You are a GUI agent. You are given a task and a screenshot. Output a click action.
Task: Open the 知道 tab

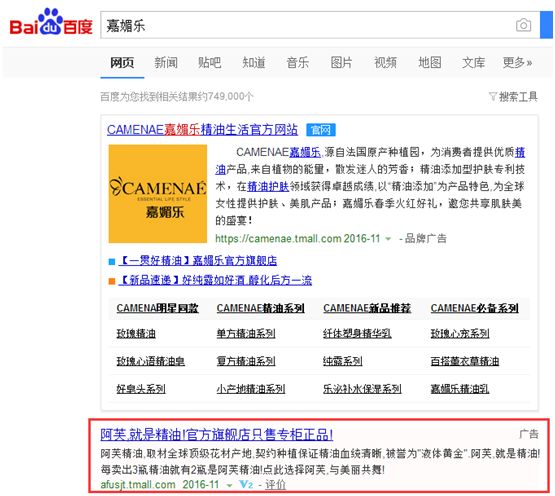click(x=254, y=63)
